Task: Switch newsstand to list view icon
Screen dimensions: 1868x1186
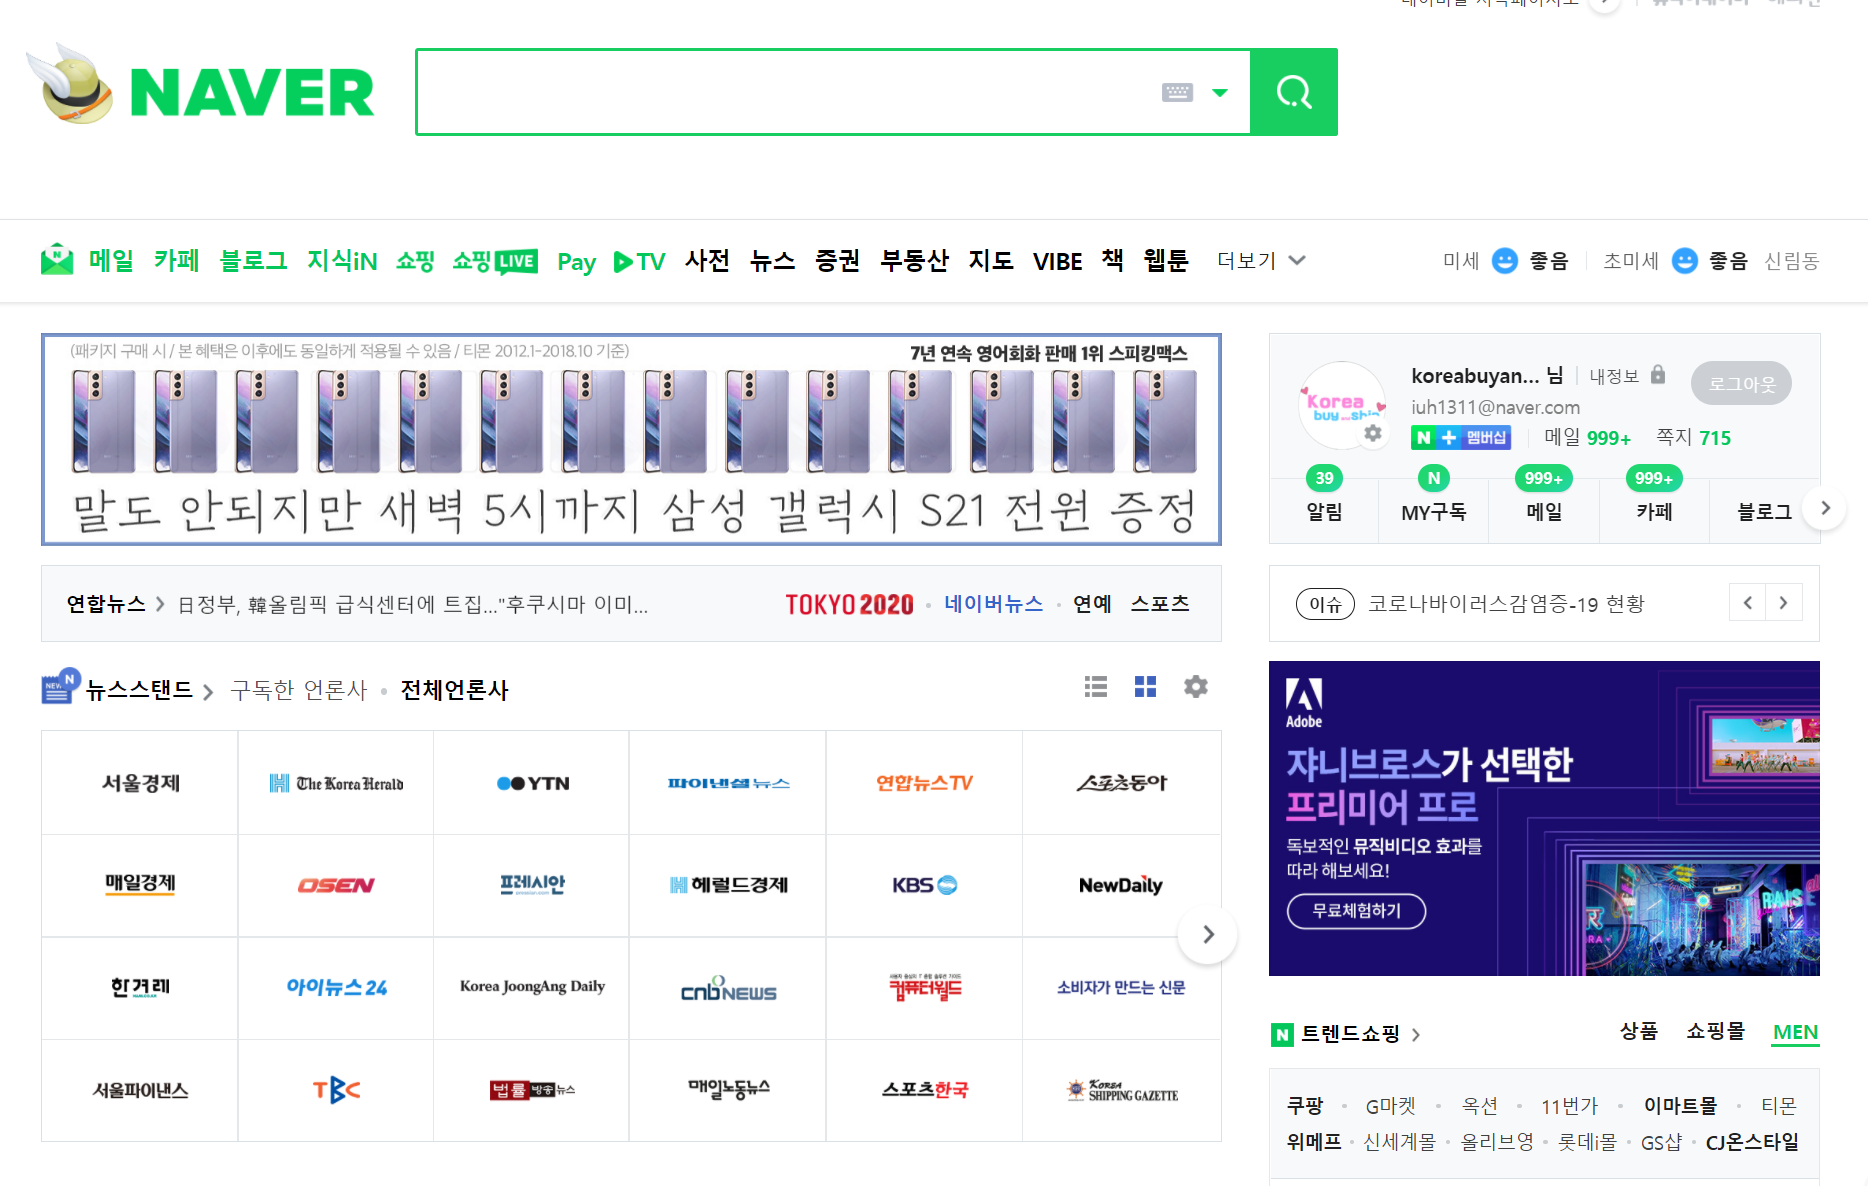Action: pos(1096,687)
